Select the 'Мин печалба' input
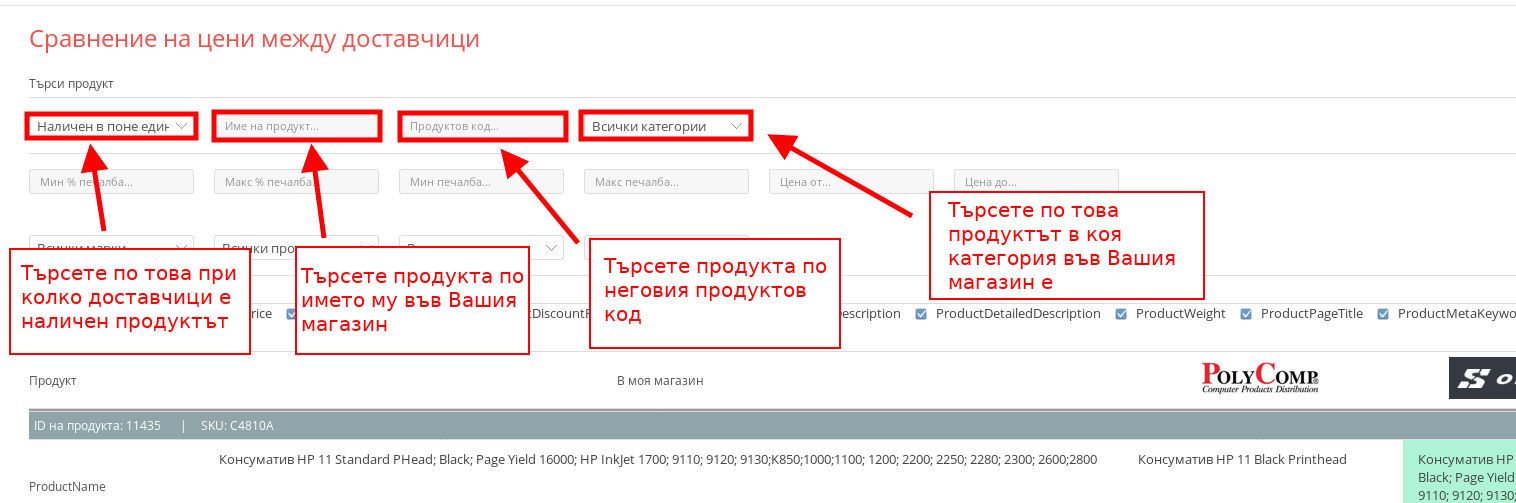 (x=481, y=182)
